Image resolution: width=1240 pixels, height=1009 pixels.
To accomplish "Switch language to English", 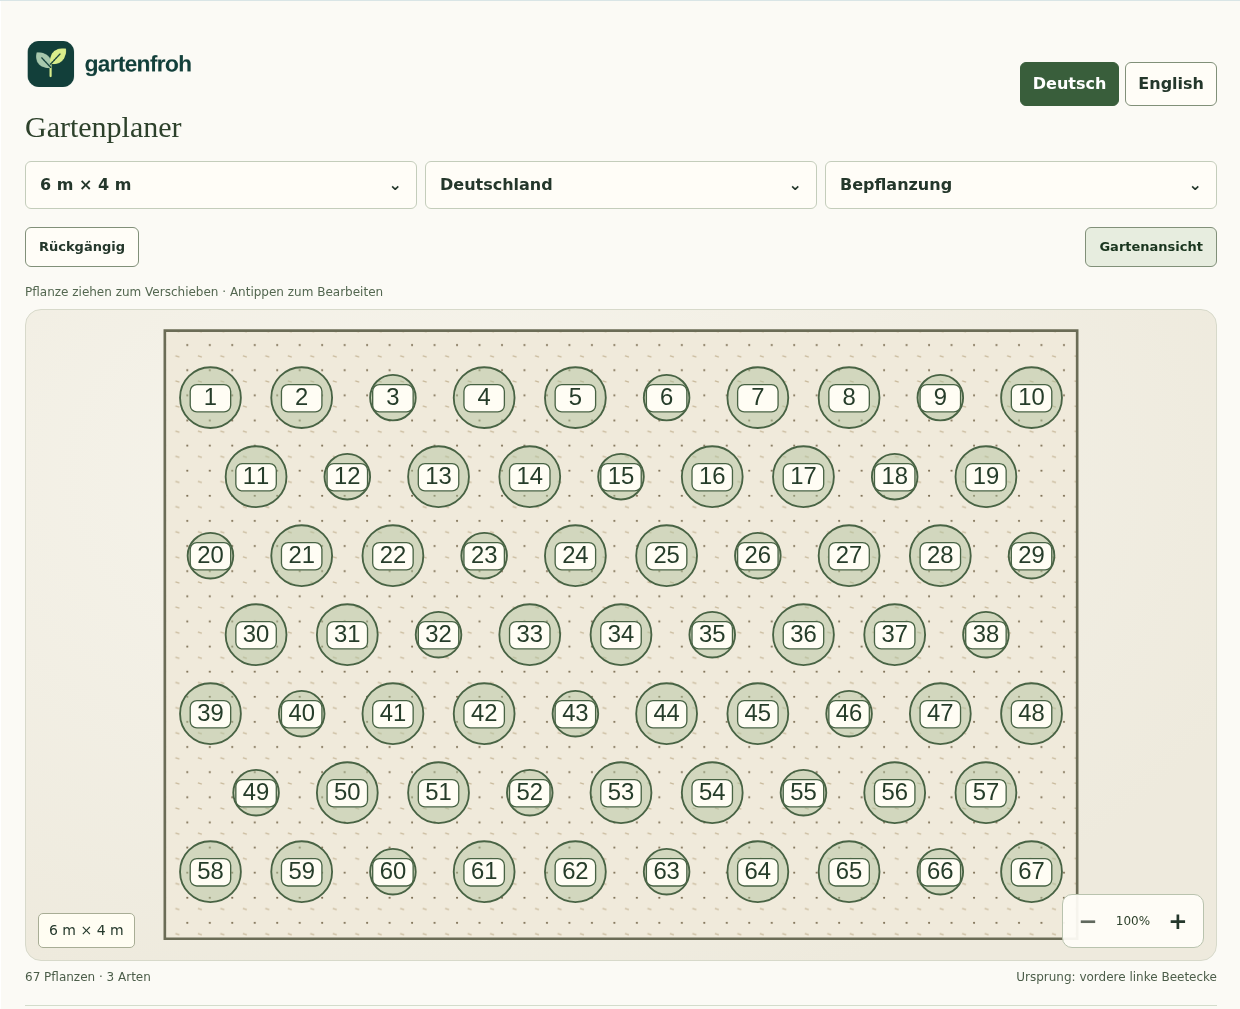I will (x=1171, y=84).
